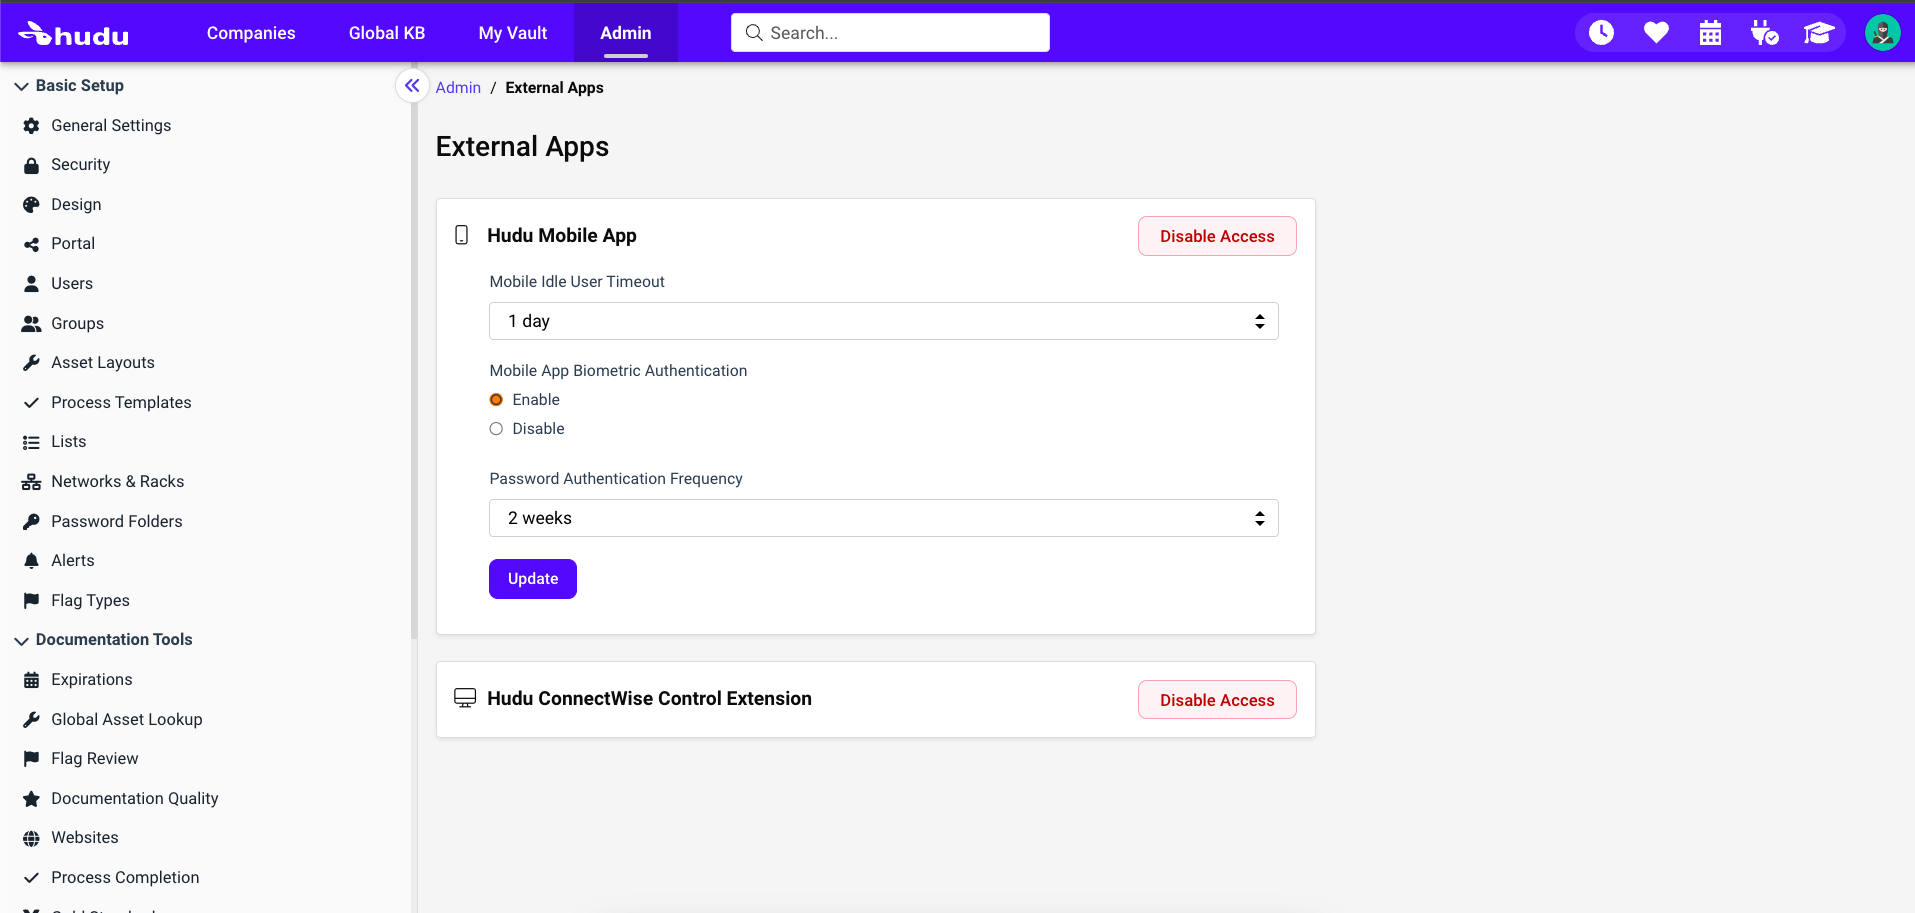Disable Access for Hudu Mobile App

[1216, 235]
